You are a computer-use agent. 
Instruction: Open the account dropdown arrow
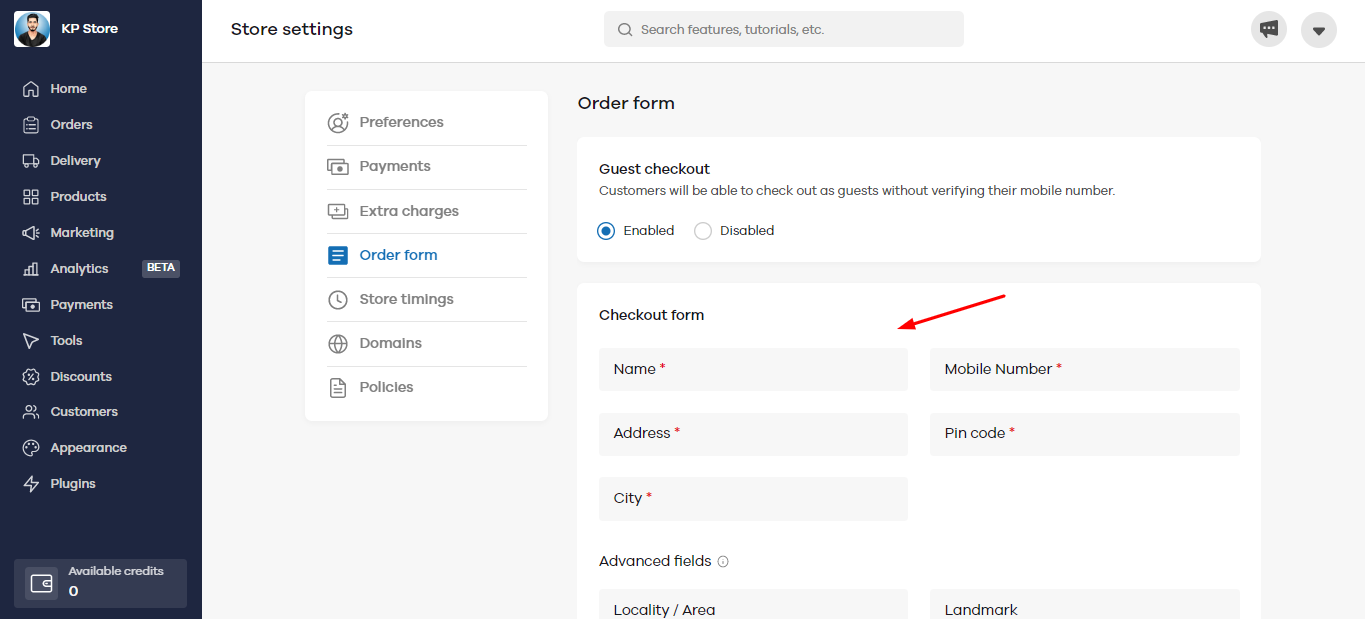pyautogui.click(x=1319, y=30)
